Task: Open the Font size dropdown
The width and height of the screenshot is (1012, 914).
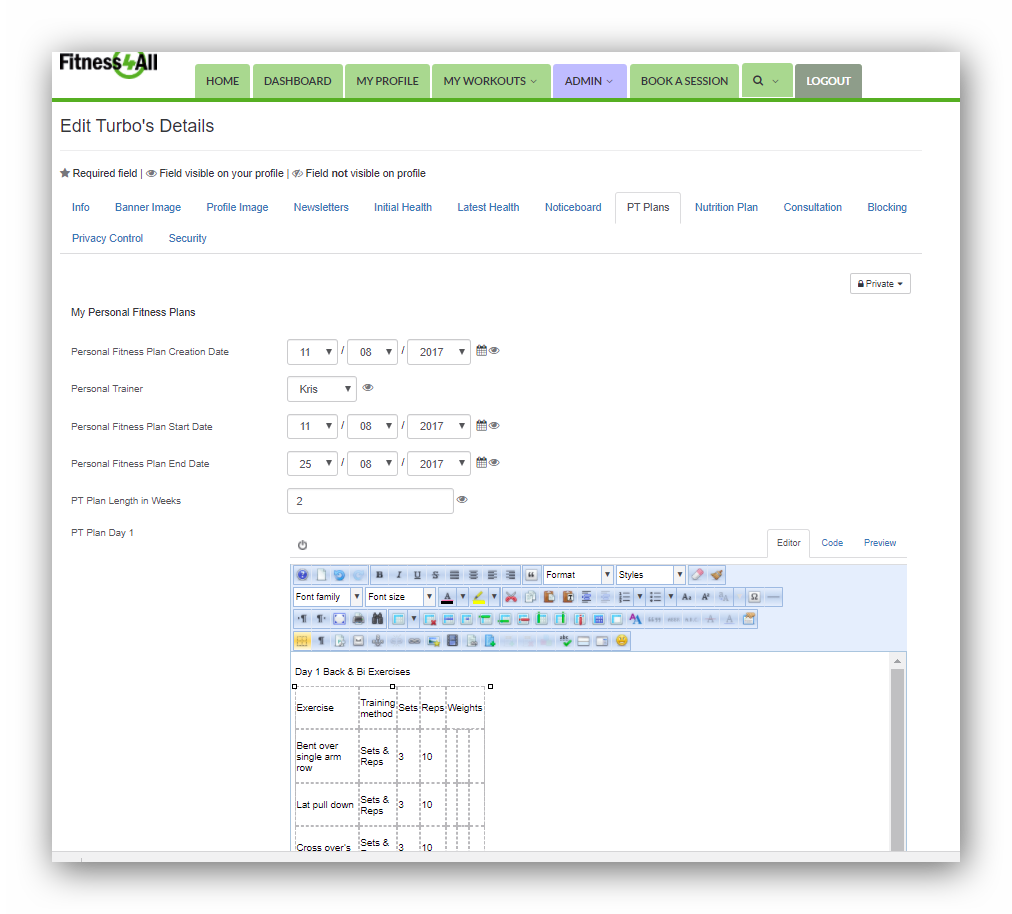Action: pyautogui.click(x=400, y=597)
